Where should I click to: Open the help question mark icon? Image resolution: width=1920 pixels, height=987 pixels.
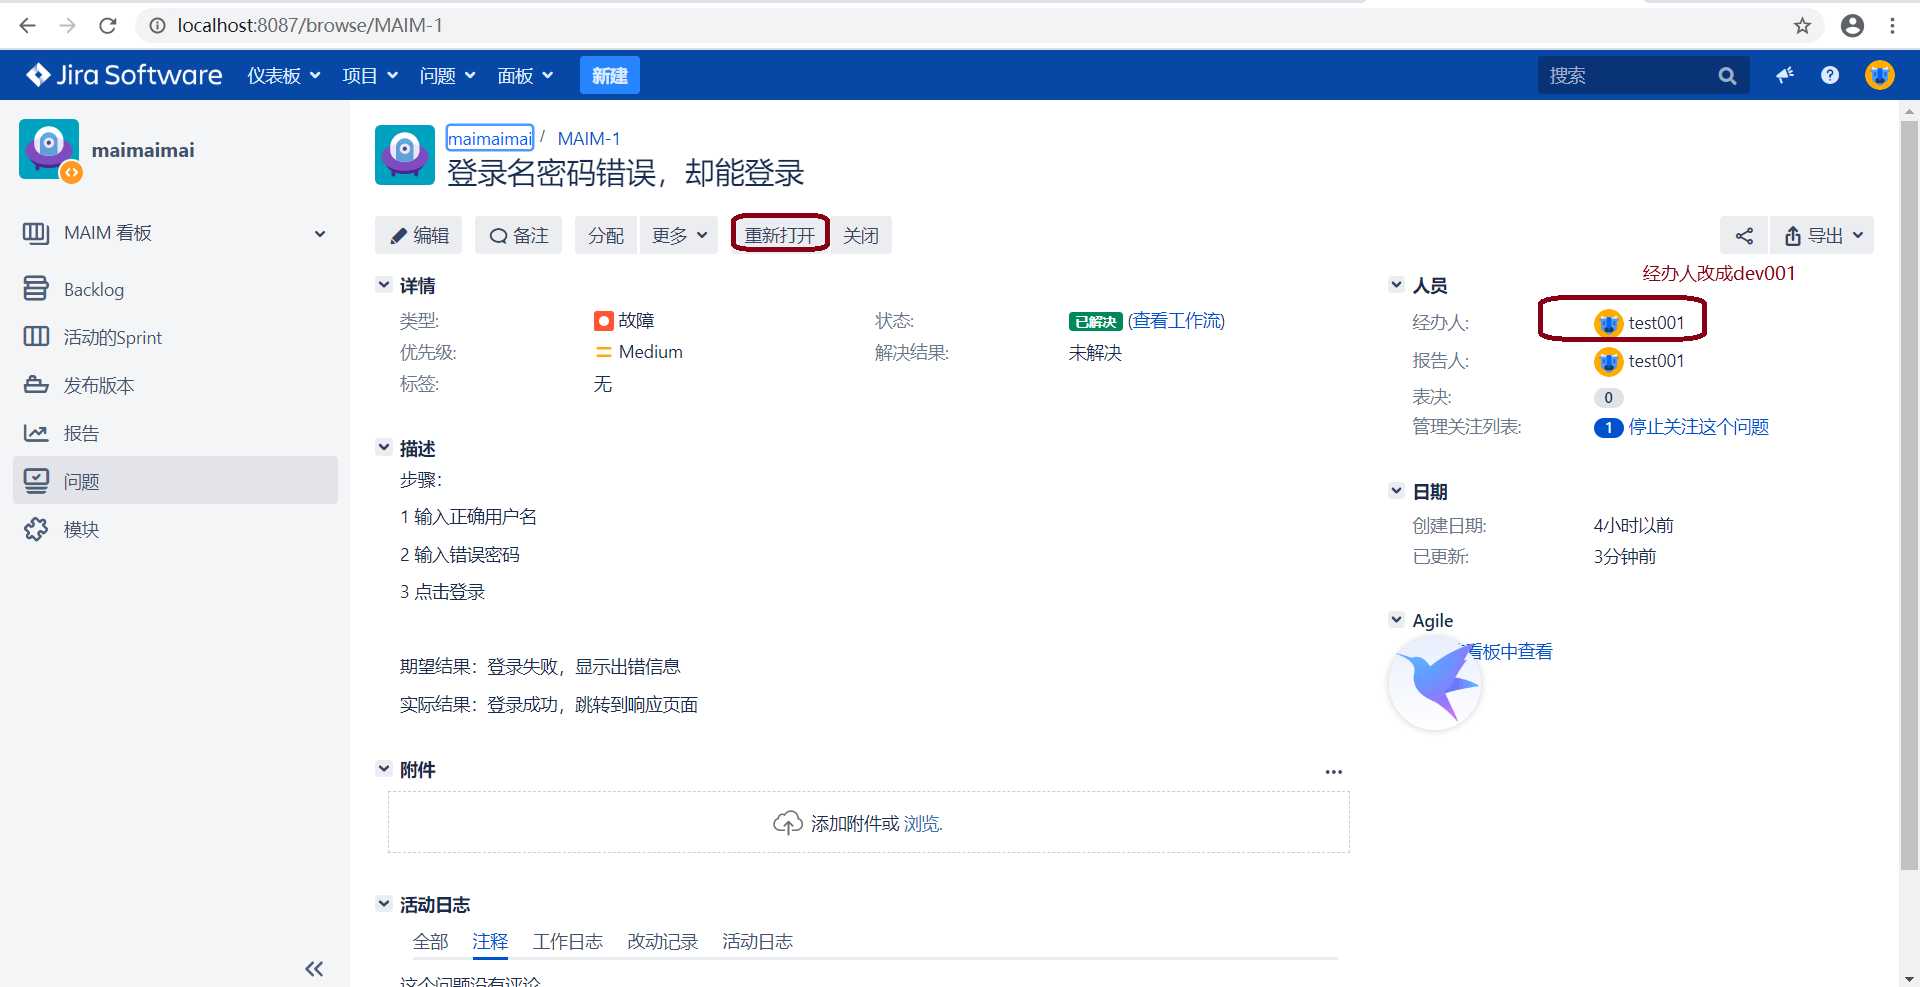click(x=1830, y=75)
